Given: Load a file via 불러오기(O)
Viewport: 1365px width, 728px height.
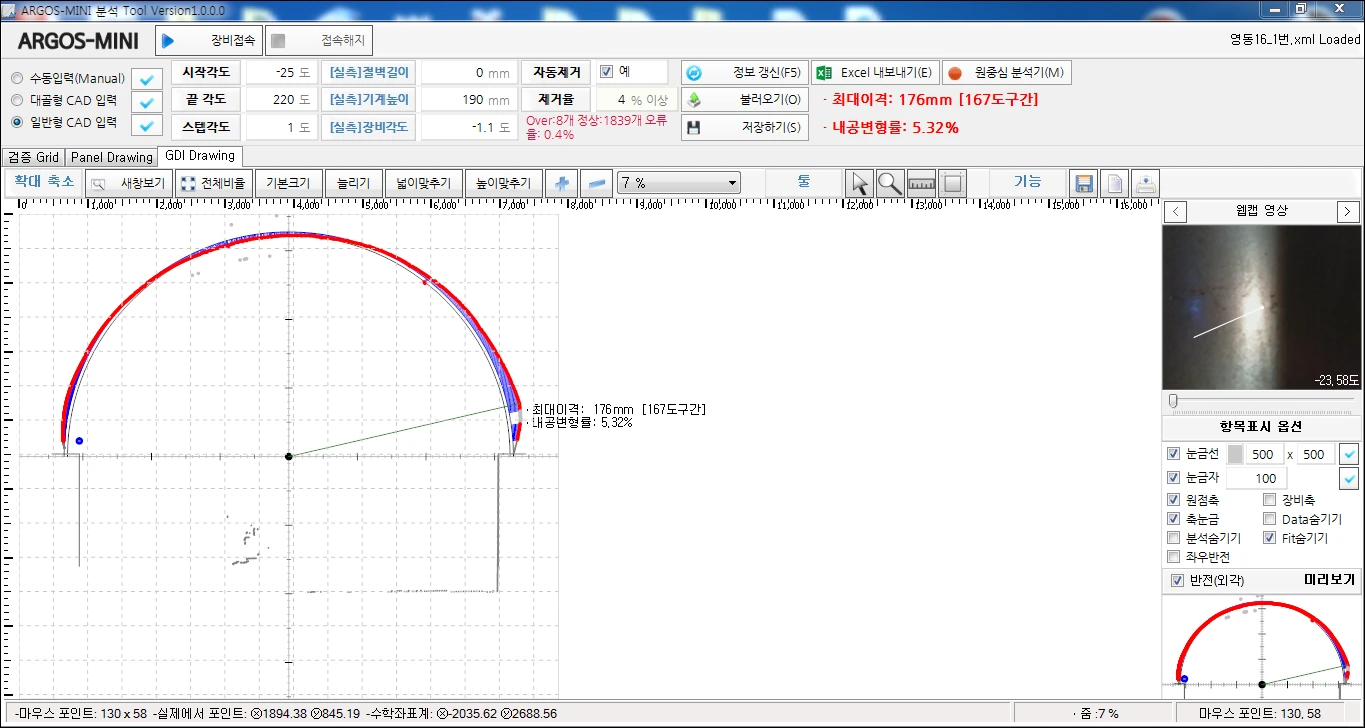Looking at the screenshot, I should 745,100.
